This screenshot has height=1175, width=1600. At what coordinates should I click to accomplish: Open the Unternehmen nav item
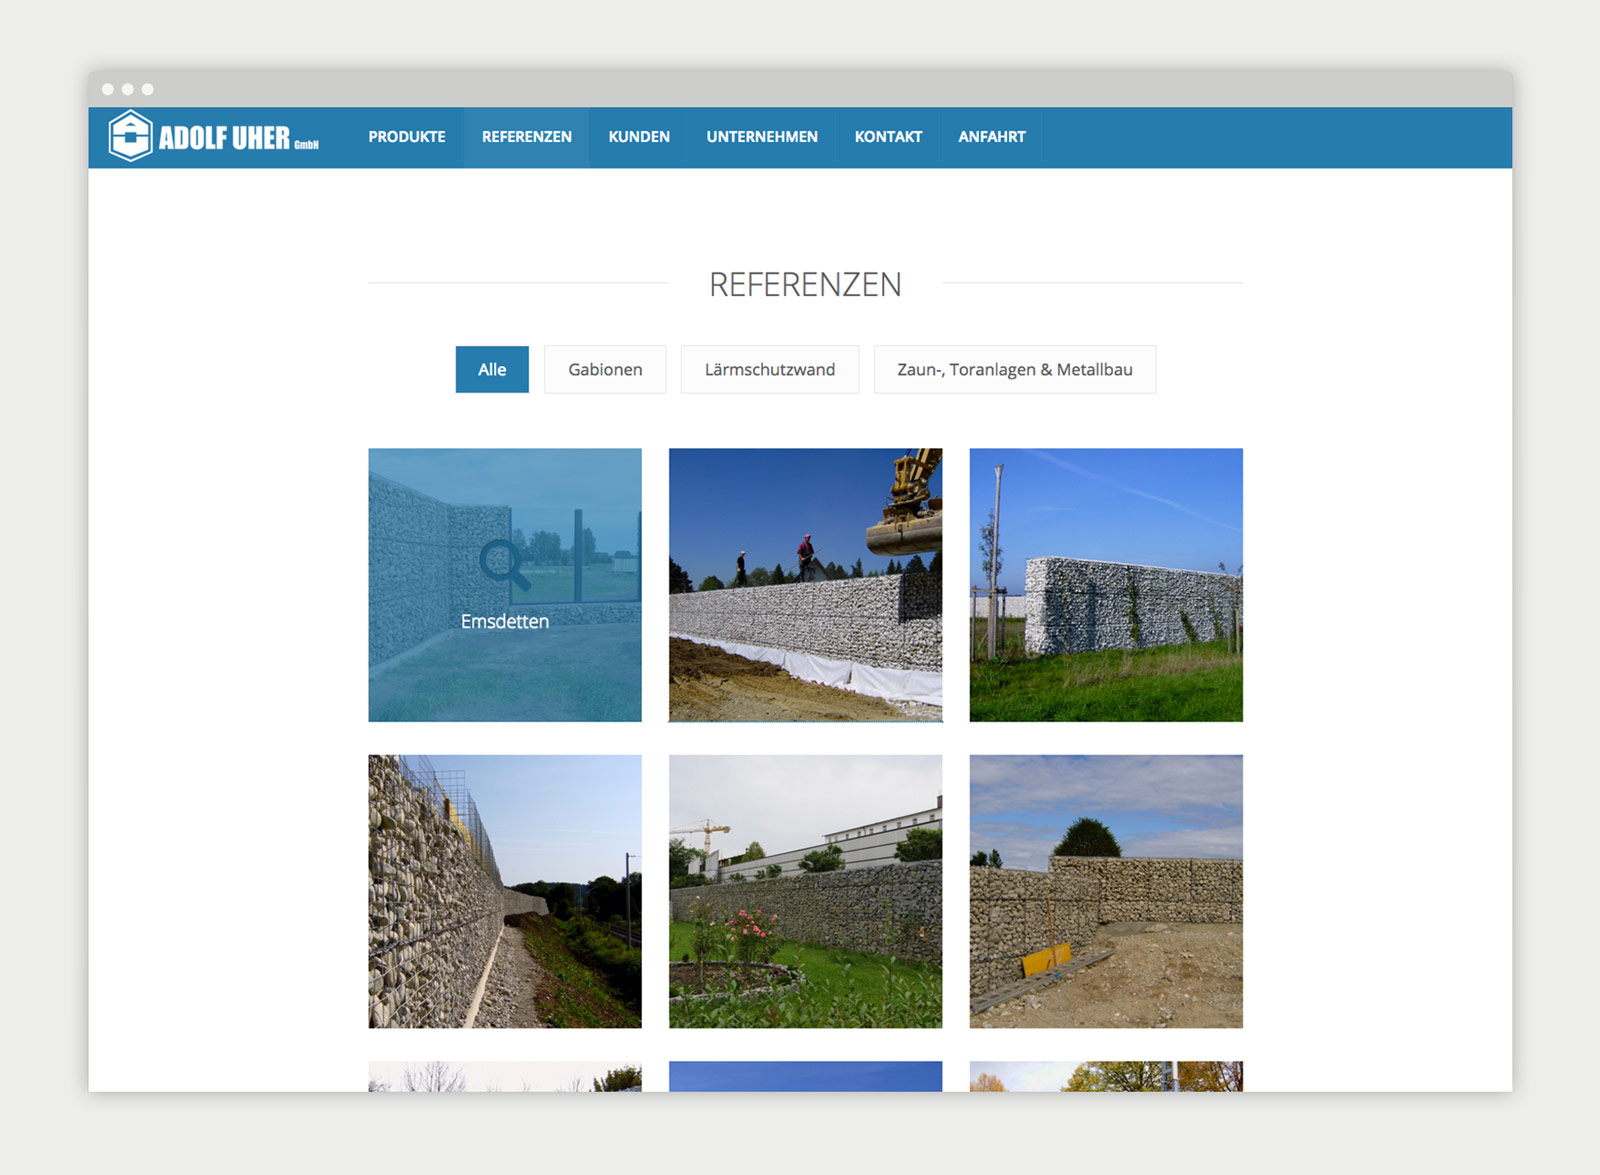(x=762, y=137)
